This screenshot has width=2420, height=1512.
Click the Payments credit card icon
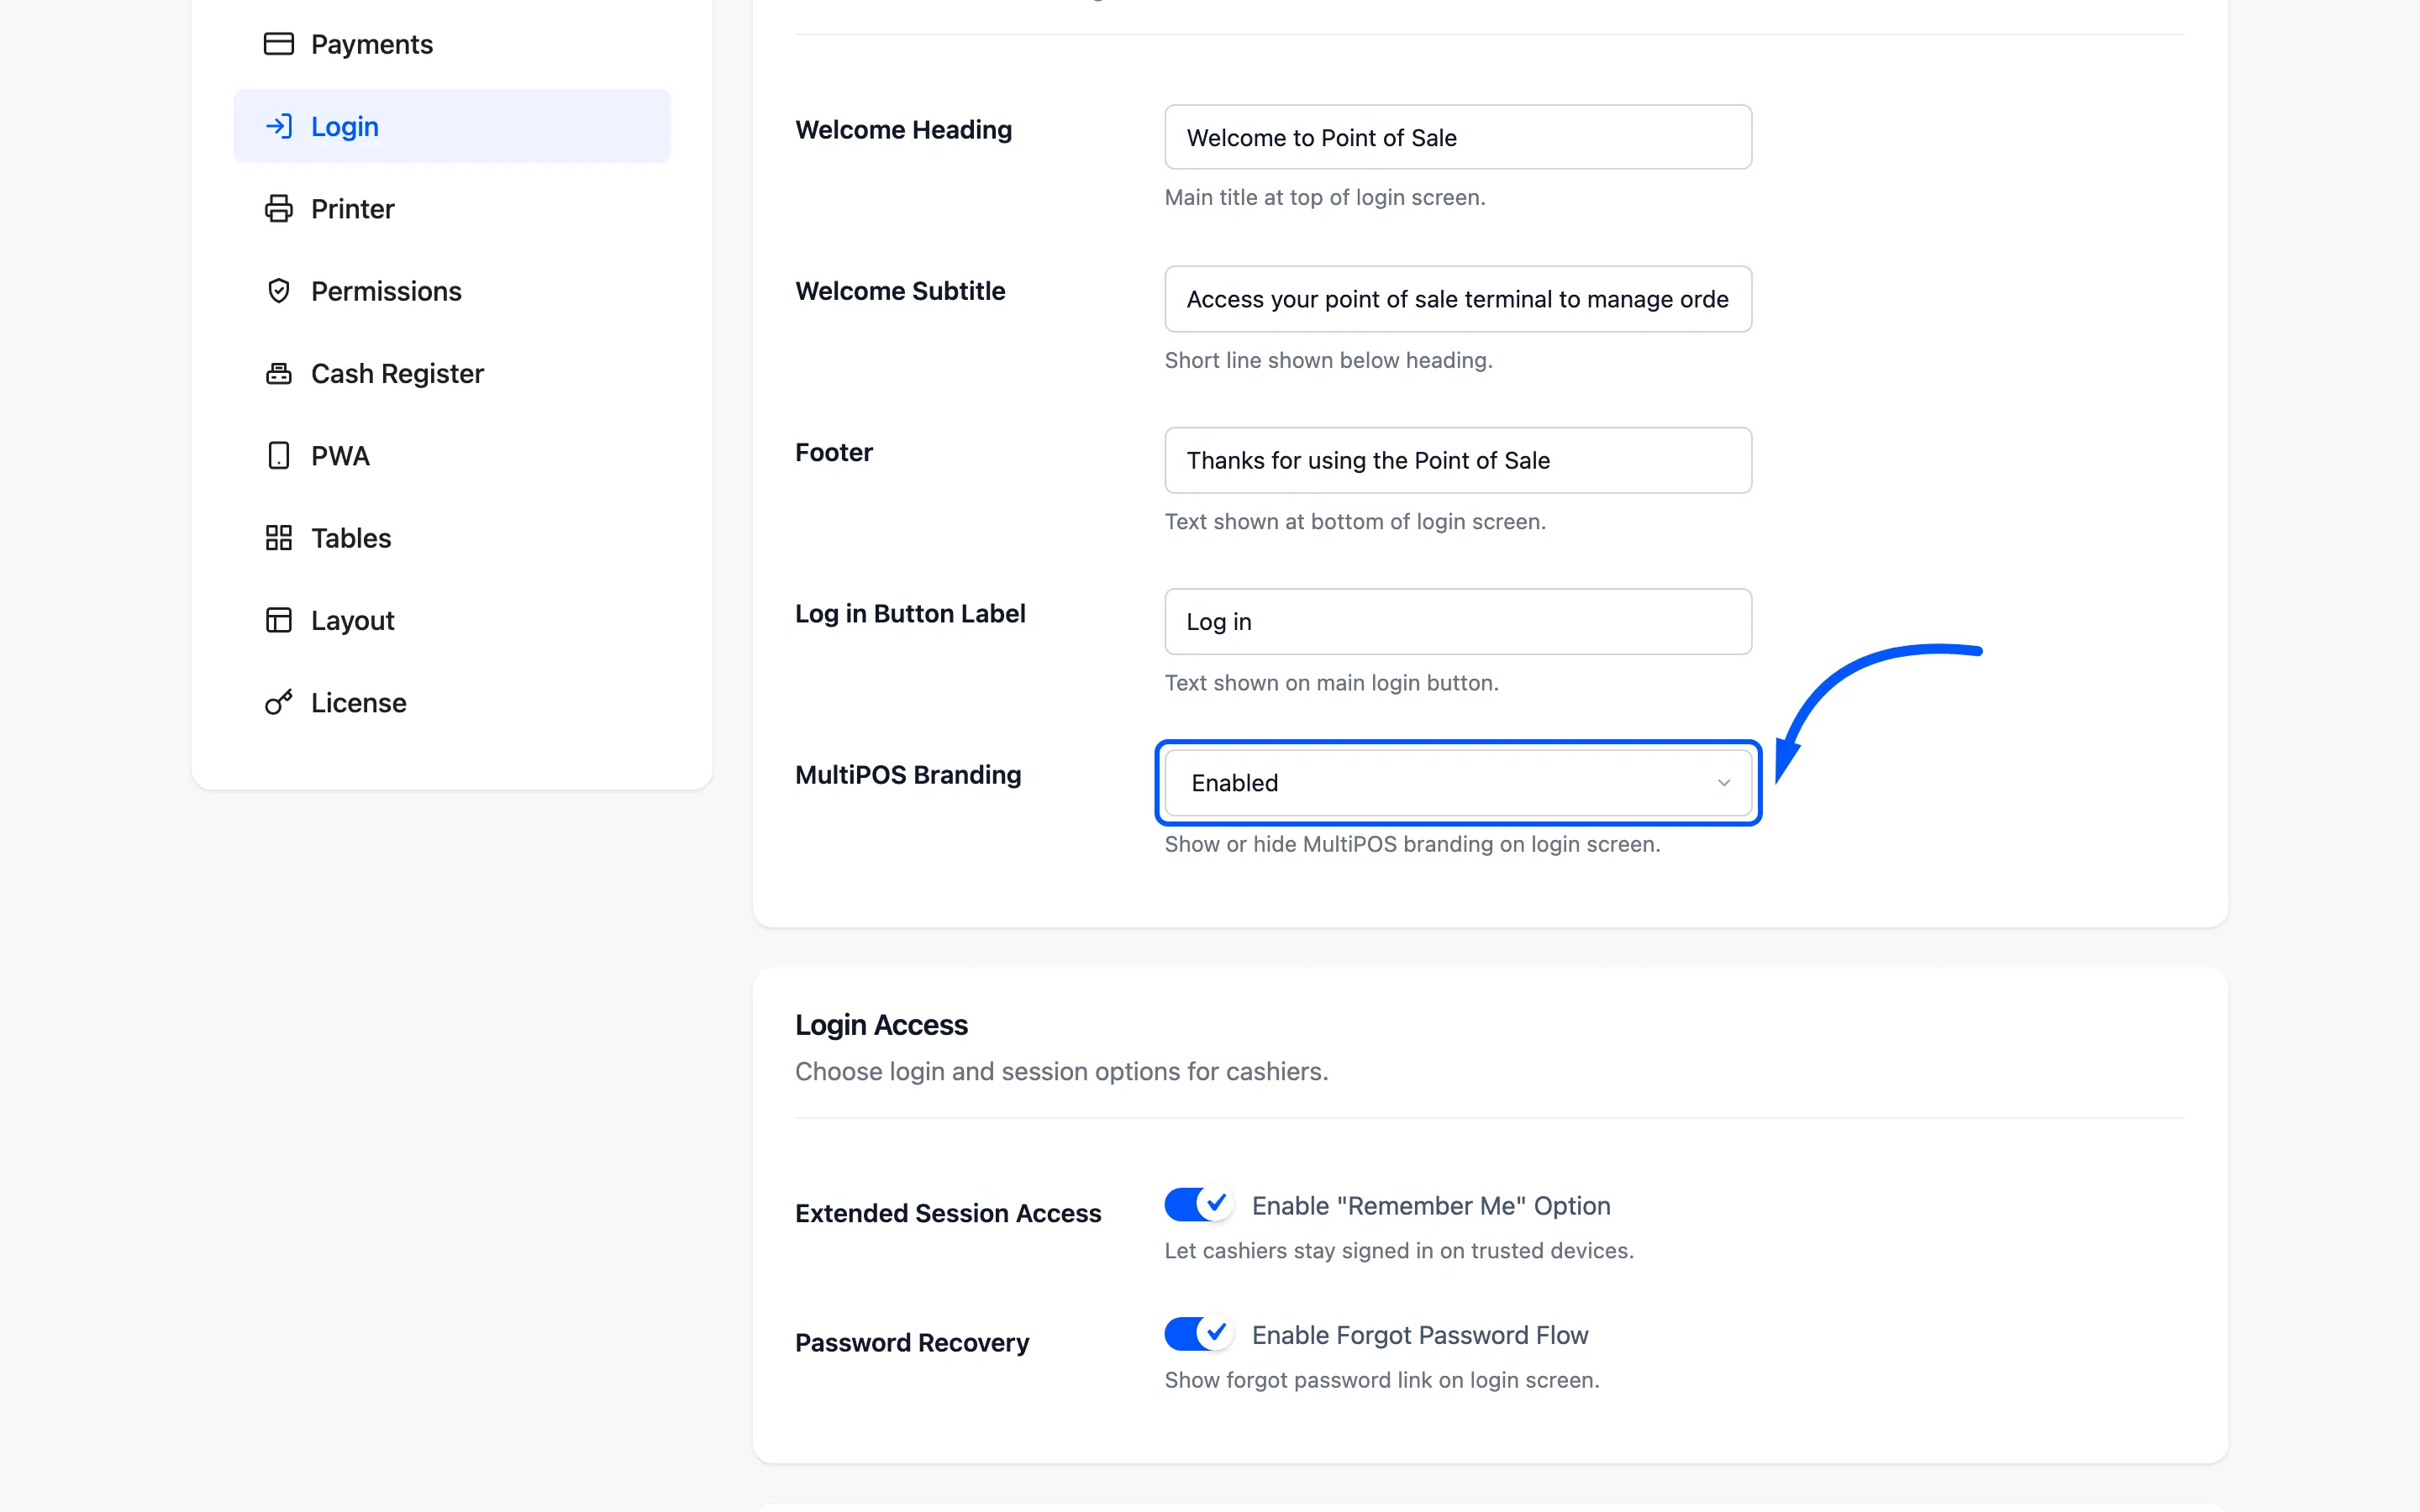[278, 44]
